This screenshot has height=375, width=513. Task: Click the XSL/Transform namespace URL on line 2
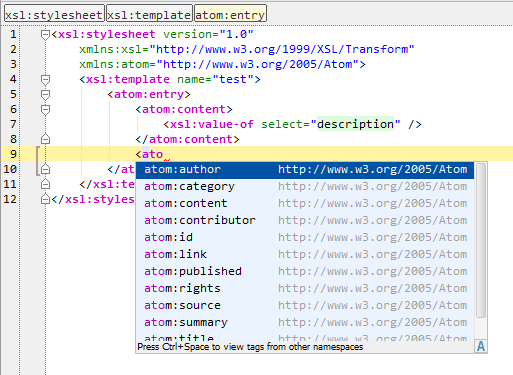tap(282, 49)
